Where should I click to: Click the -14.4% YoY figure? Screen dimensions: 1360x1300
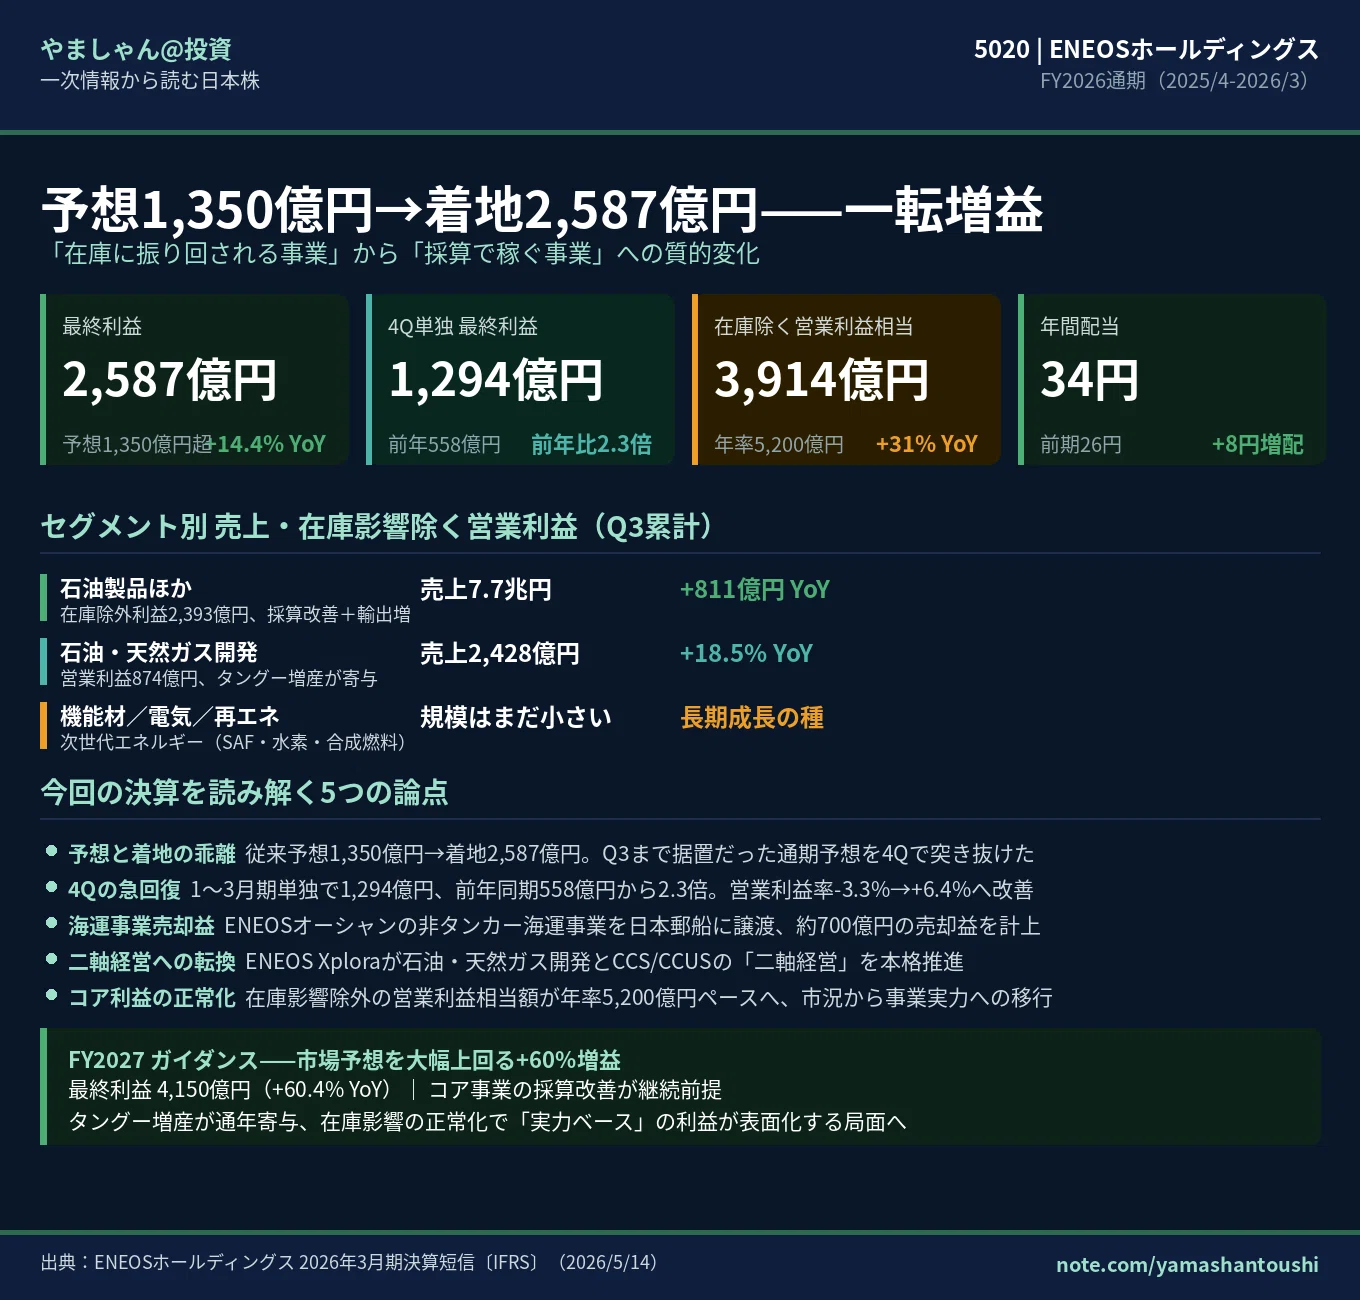(266, 444)
